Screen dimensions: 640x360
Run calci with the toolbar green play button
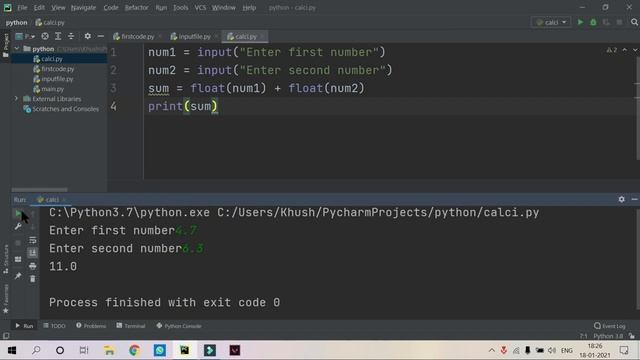point(580,22)
